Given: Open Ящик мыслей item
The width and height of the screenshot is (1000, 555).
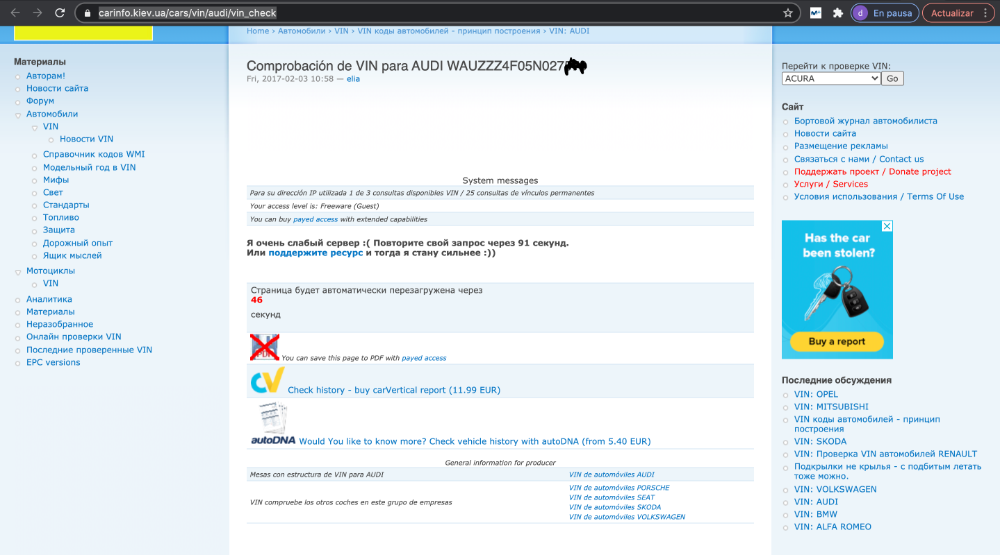Looking at the screenshot, I should point(72,256).
